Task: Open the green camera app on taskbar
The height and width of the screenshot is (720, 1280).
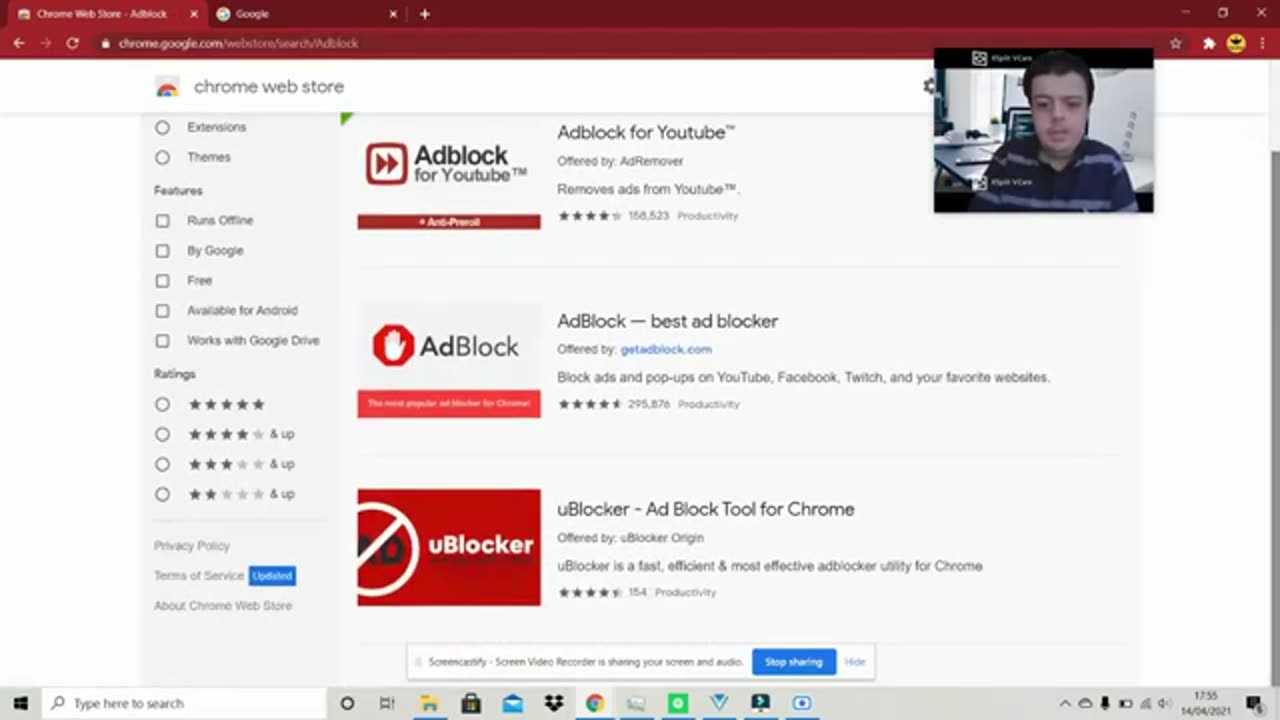Action: click(678, 703)
